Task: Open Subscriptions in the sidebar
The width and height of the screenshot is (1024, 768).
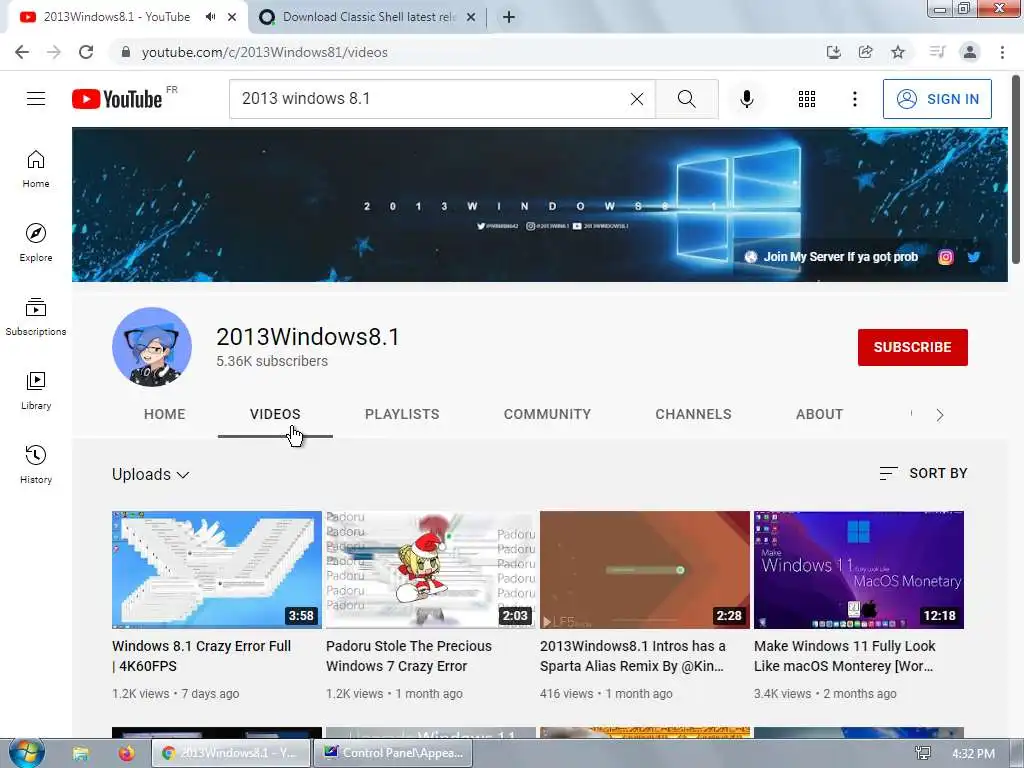Action: (x=36, y=317)
